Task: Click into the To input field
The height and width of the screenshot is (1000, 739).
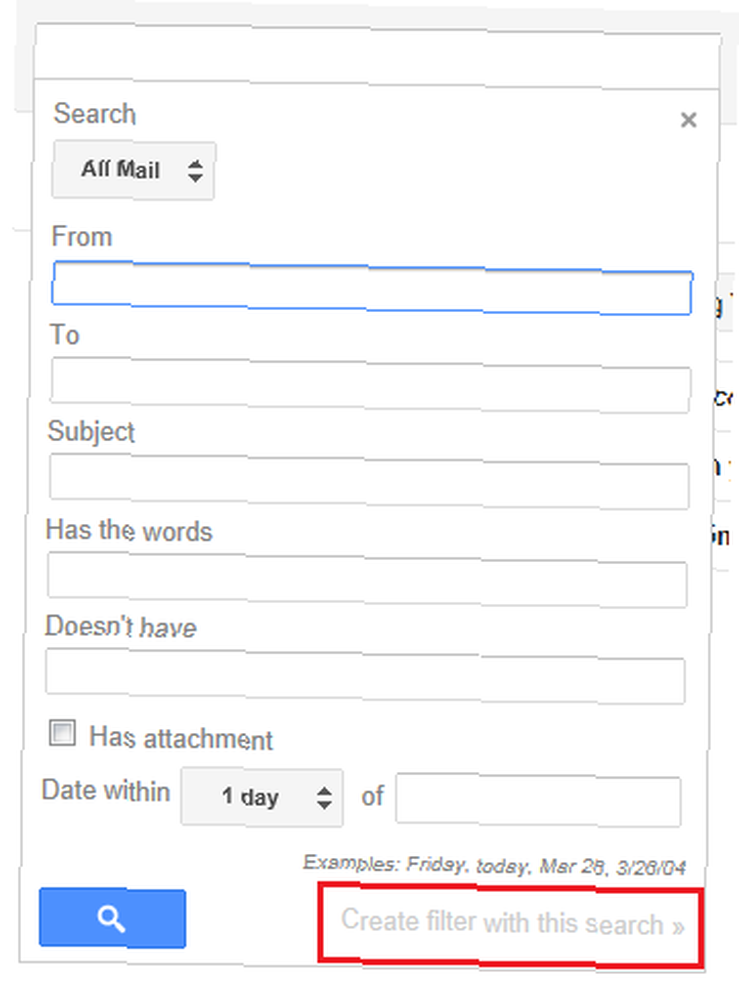Action: point(370,385)
